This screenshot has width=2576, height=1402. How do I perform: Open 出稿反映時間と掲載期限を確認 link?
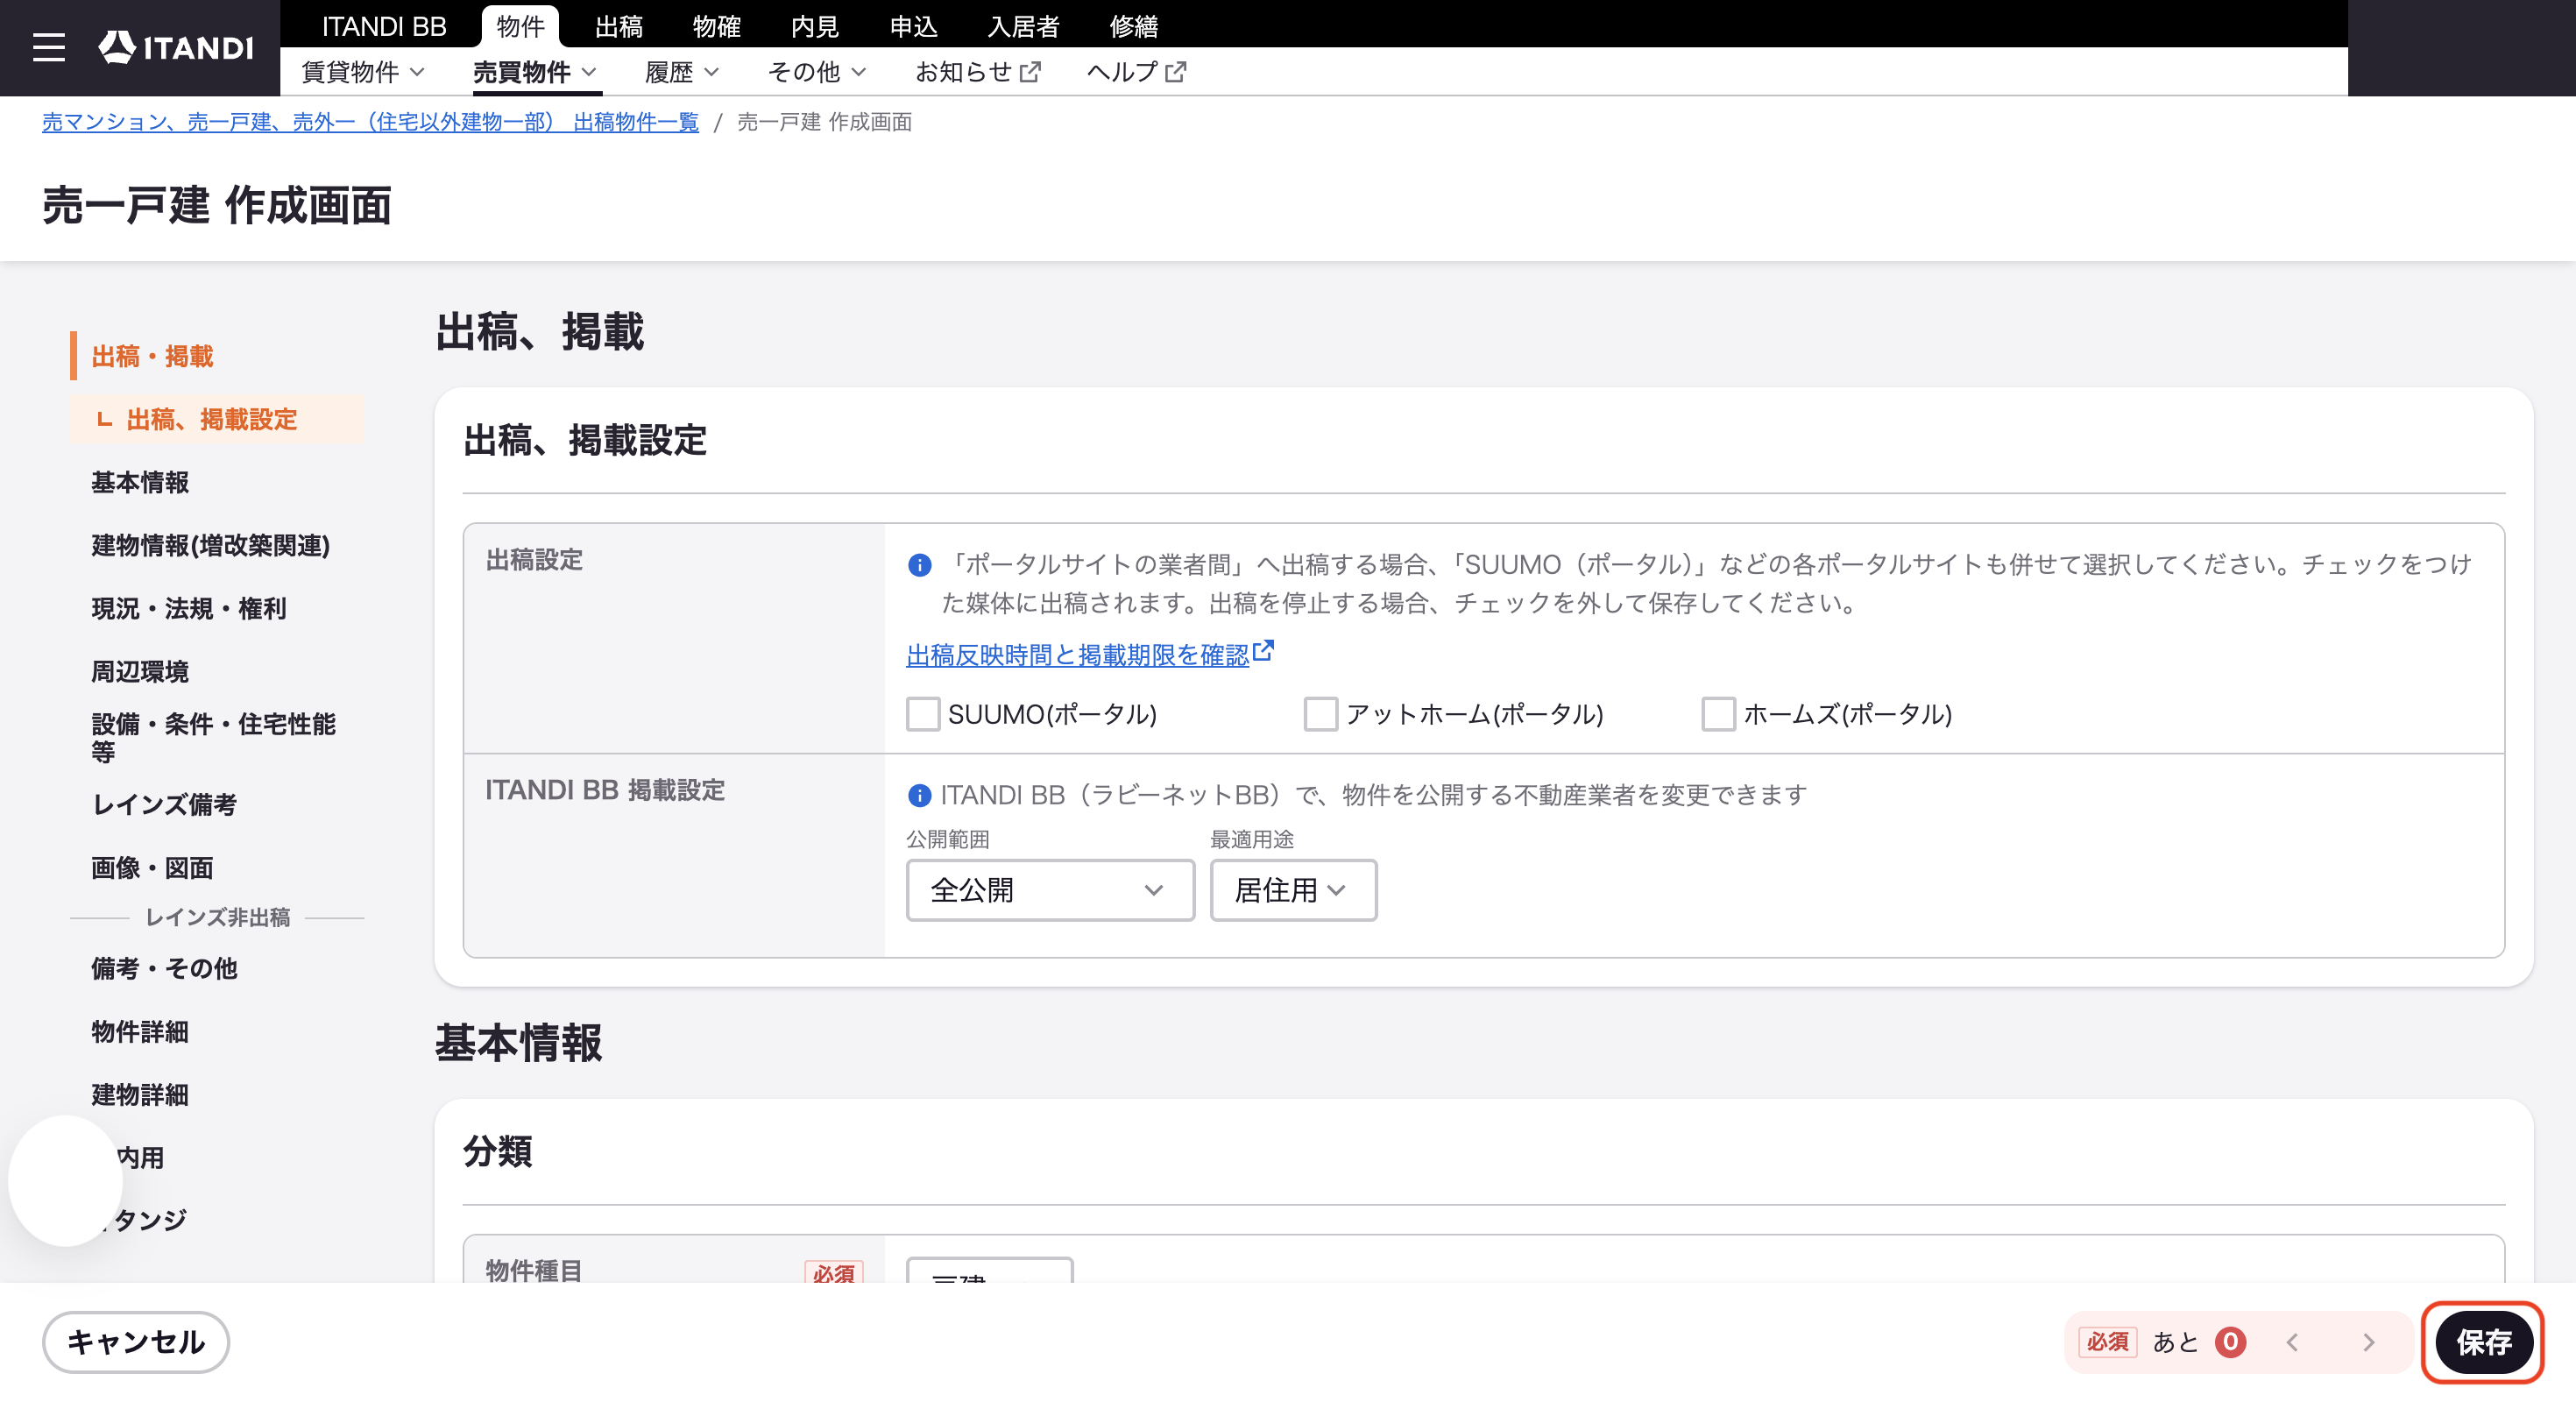pyautogui.click(x=1078, y=655)
